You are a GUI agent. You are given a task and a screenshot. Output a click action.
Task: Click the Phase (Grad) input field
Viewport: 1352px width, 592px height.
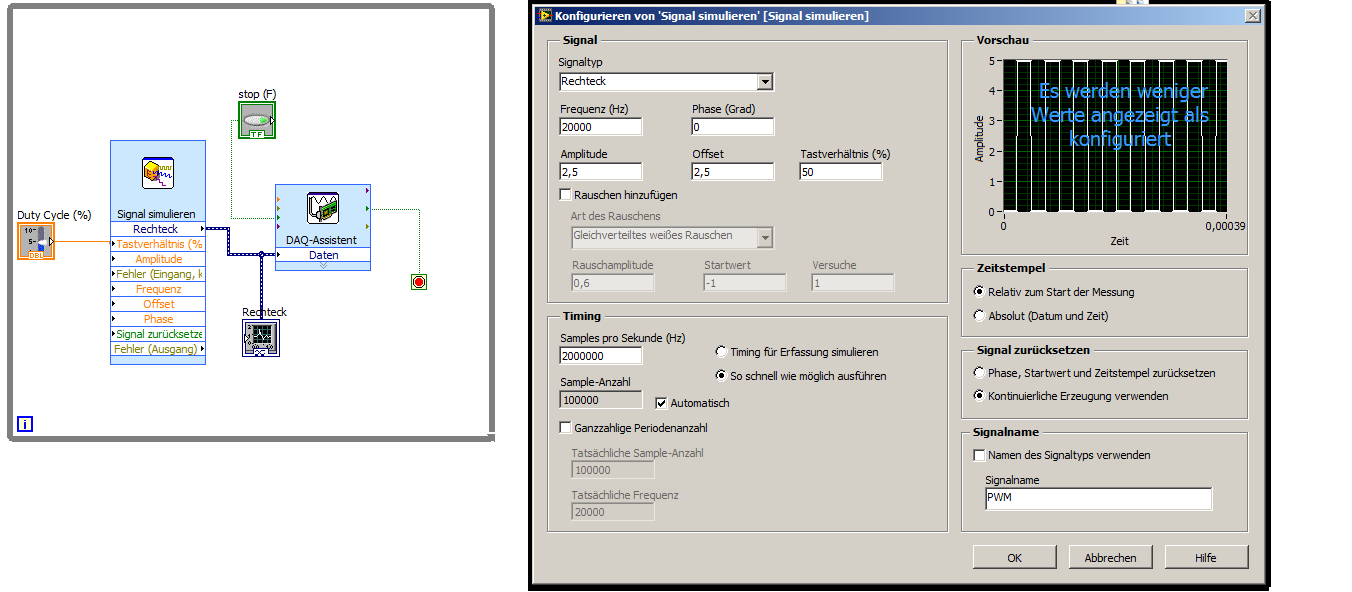tap(733, 127)
